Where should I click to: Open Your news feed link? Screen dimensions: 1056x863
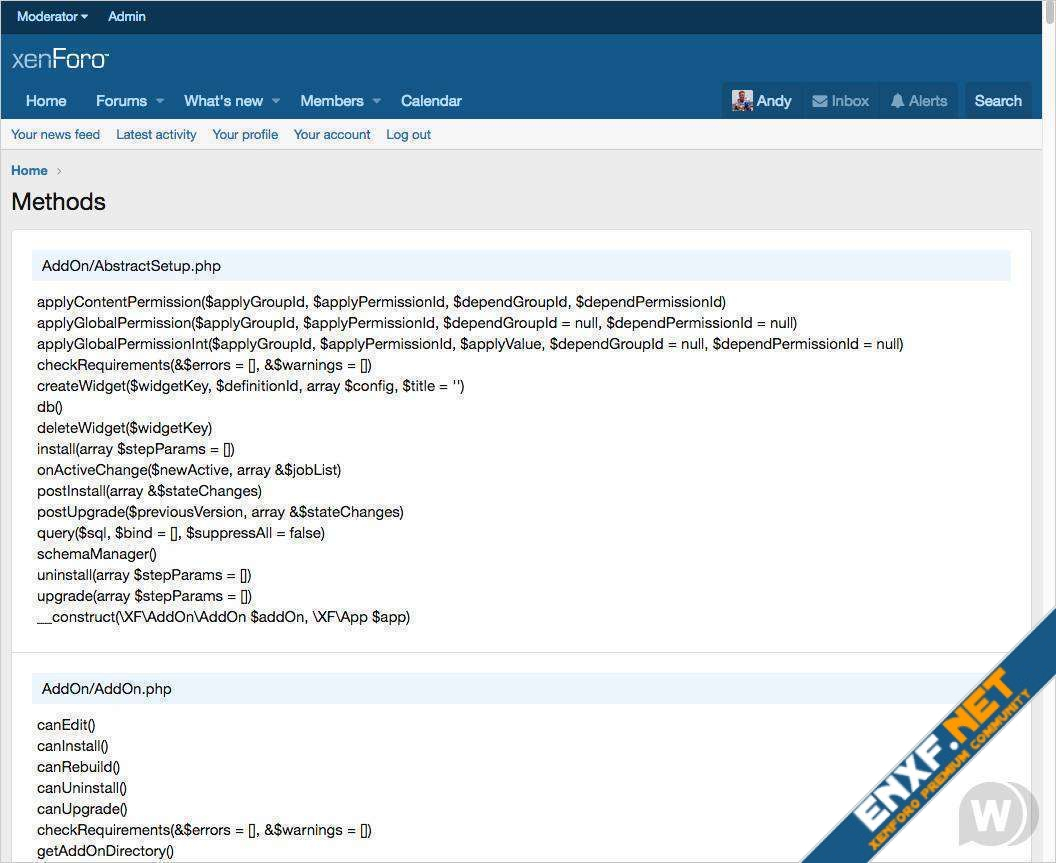[x=55, y=135]
